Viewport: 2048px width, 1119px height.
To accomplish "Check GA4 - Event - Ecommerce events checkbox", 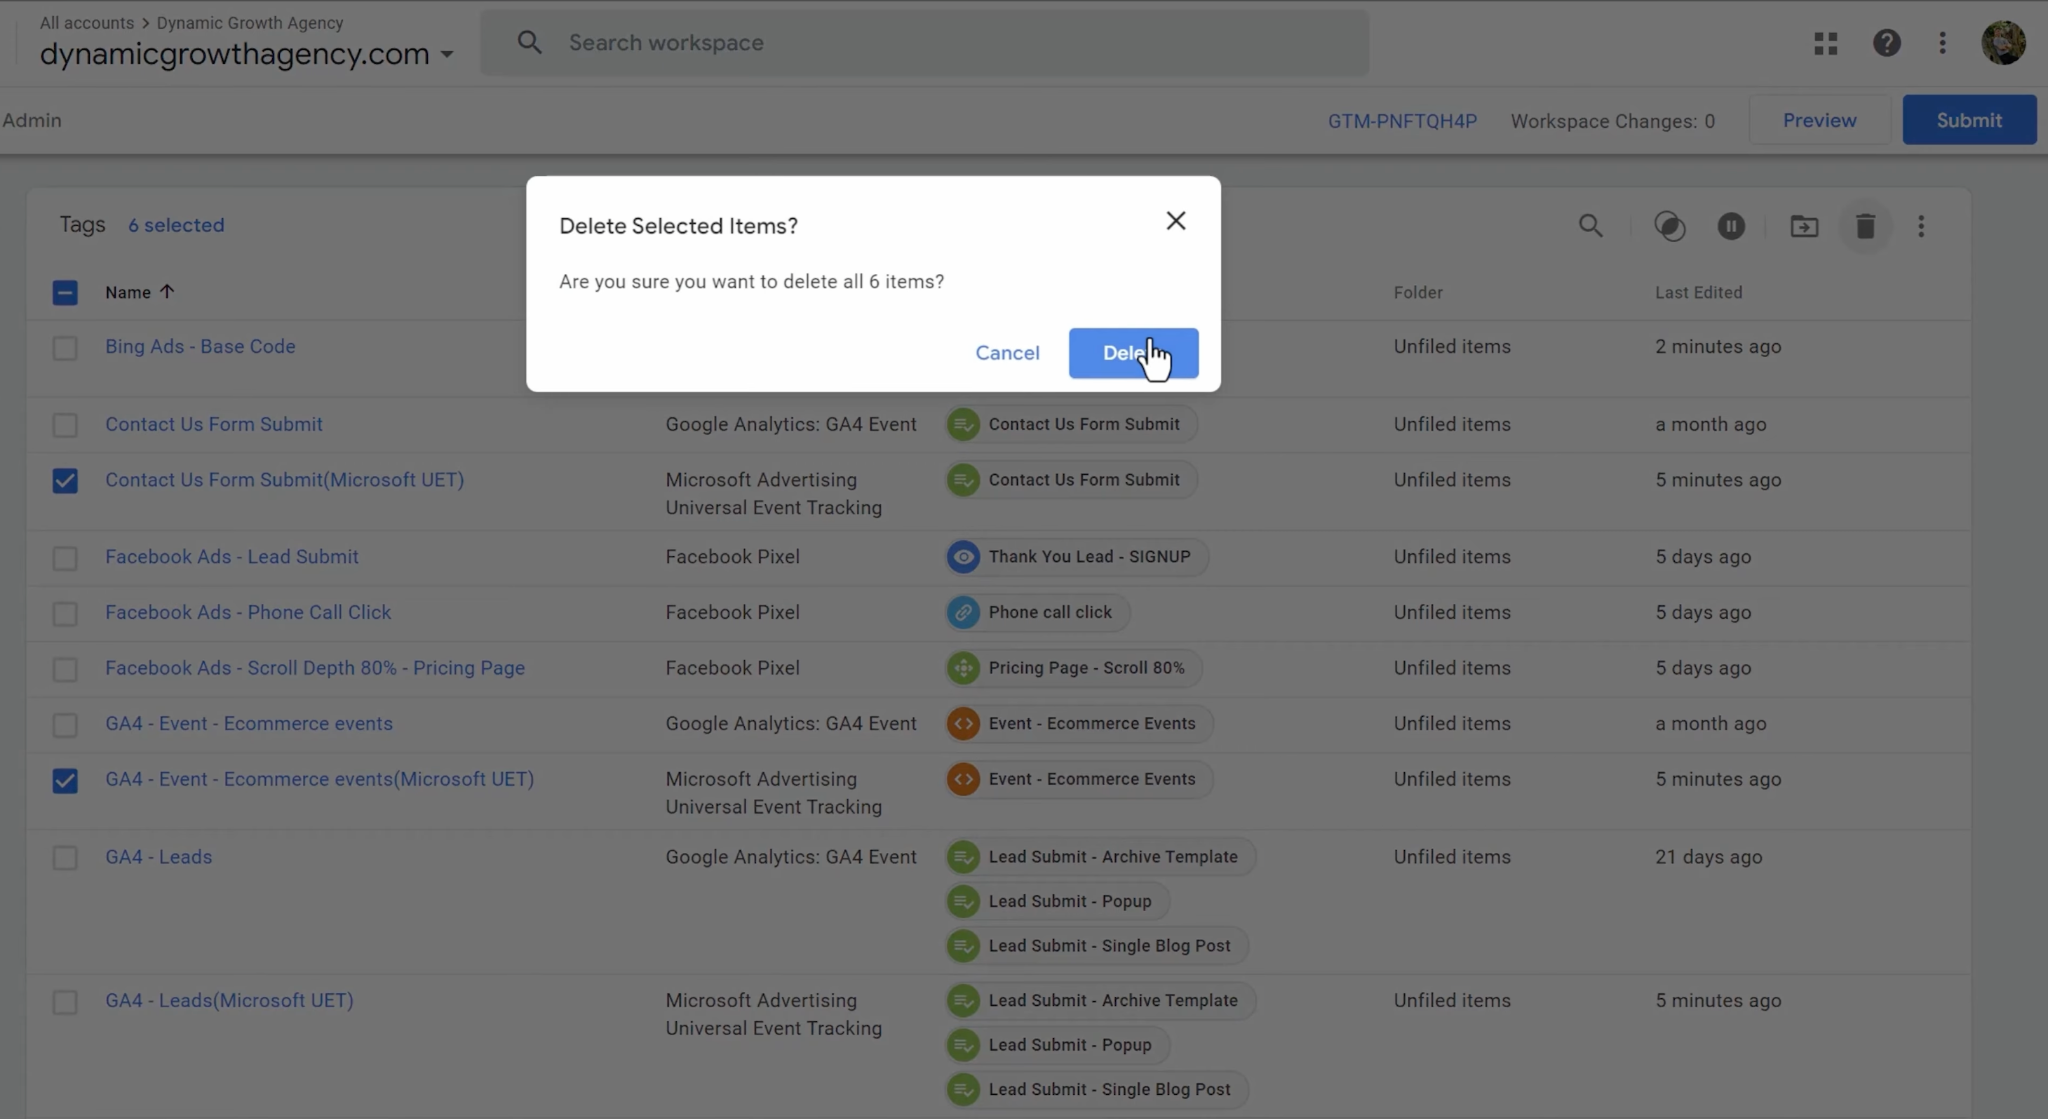I will (65, 725).
